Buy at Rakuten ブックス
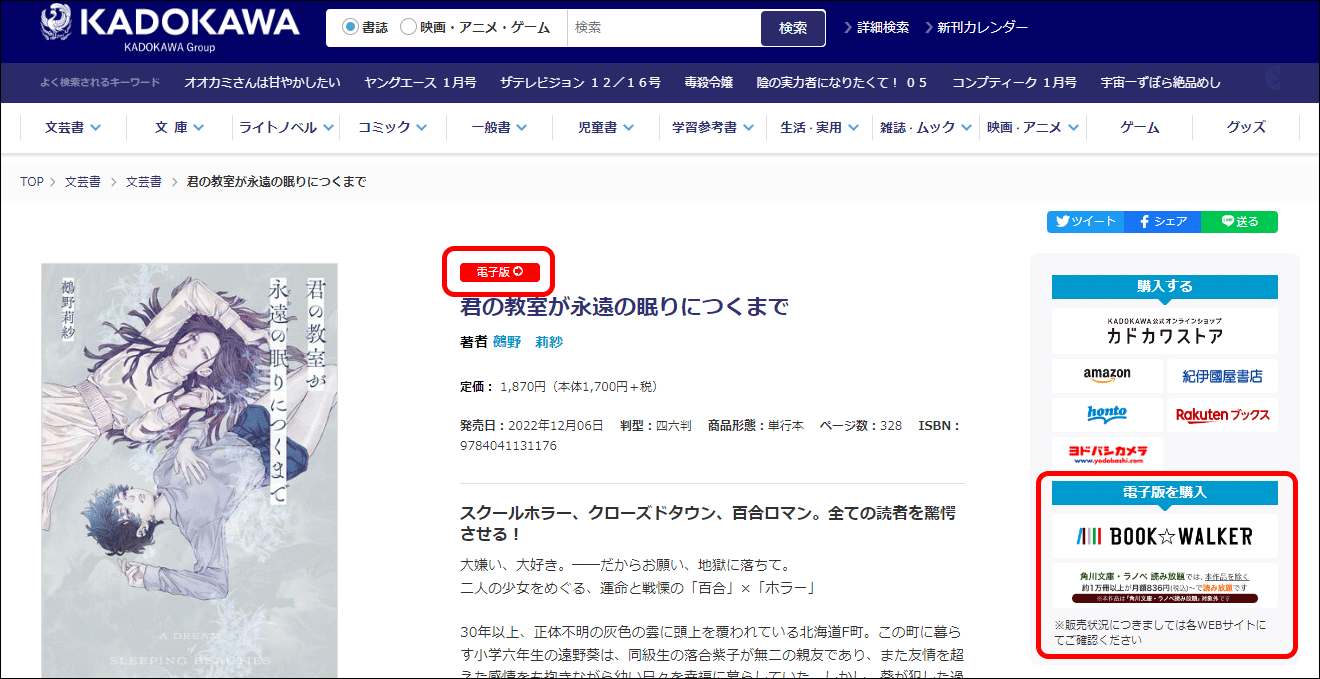Image resolution: width=1320 pixels, height=679 pixels. coord(1222,414)
